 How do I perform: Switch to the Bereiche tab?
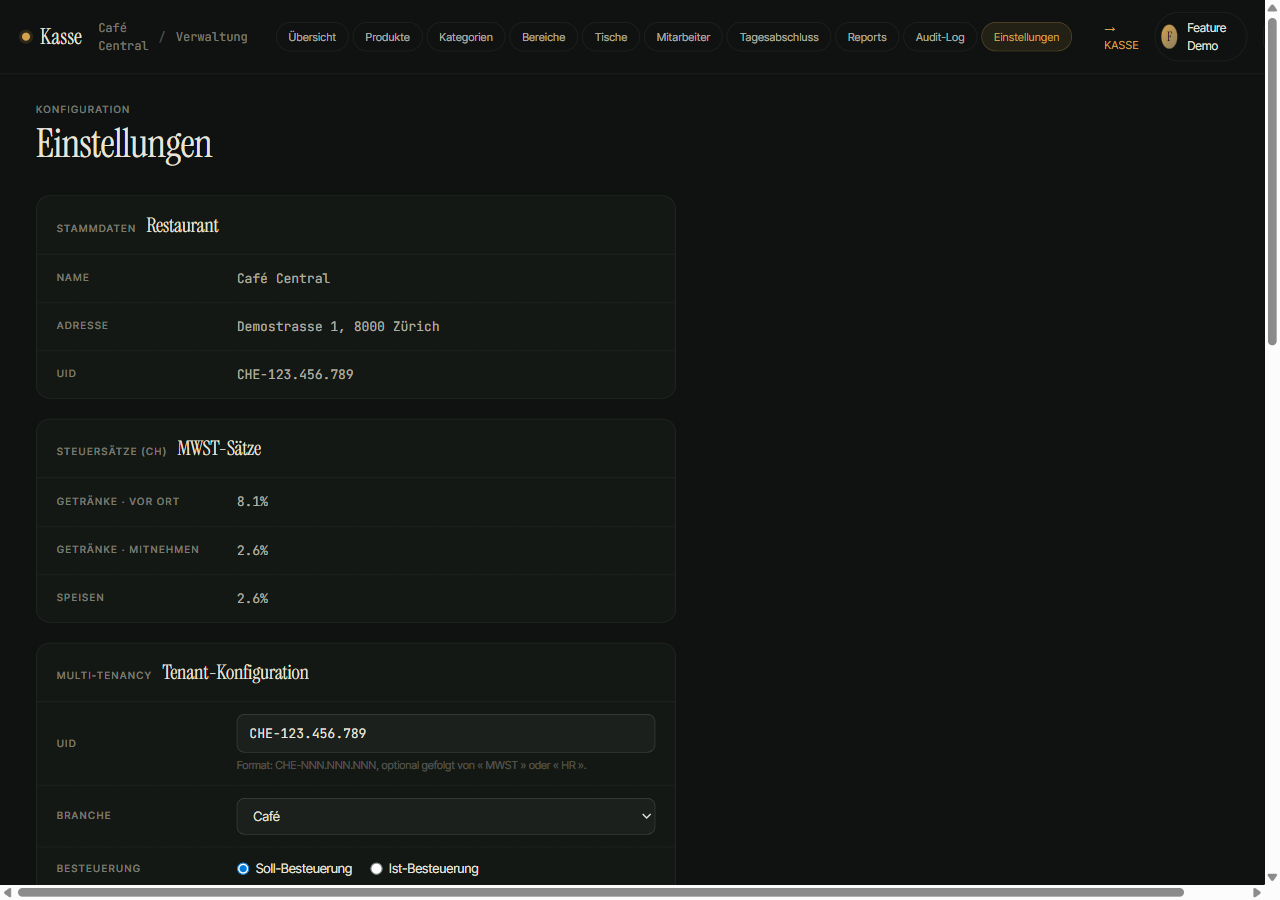[543, 37]
